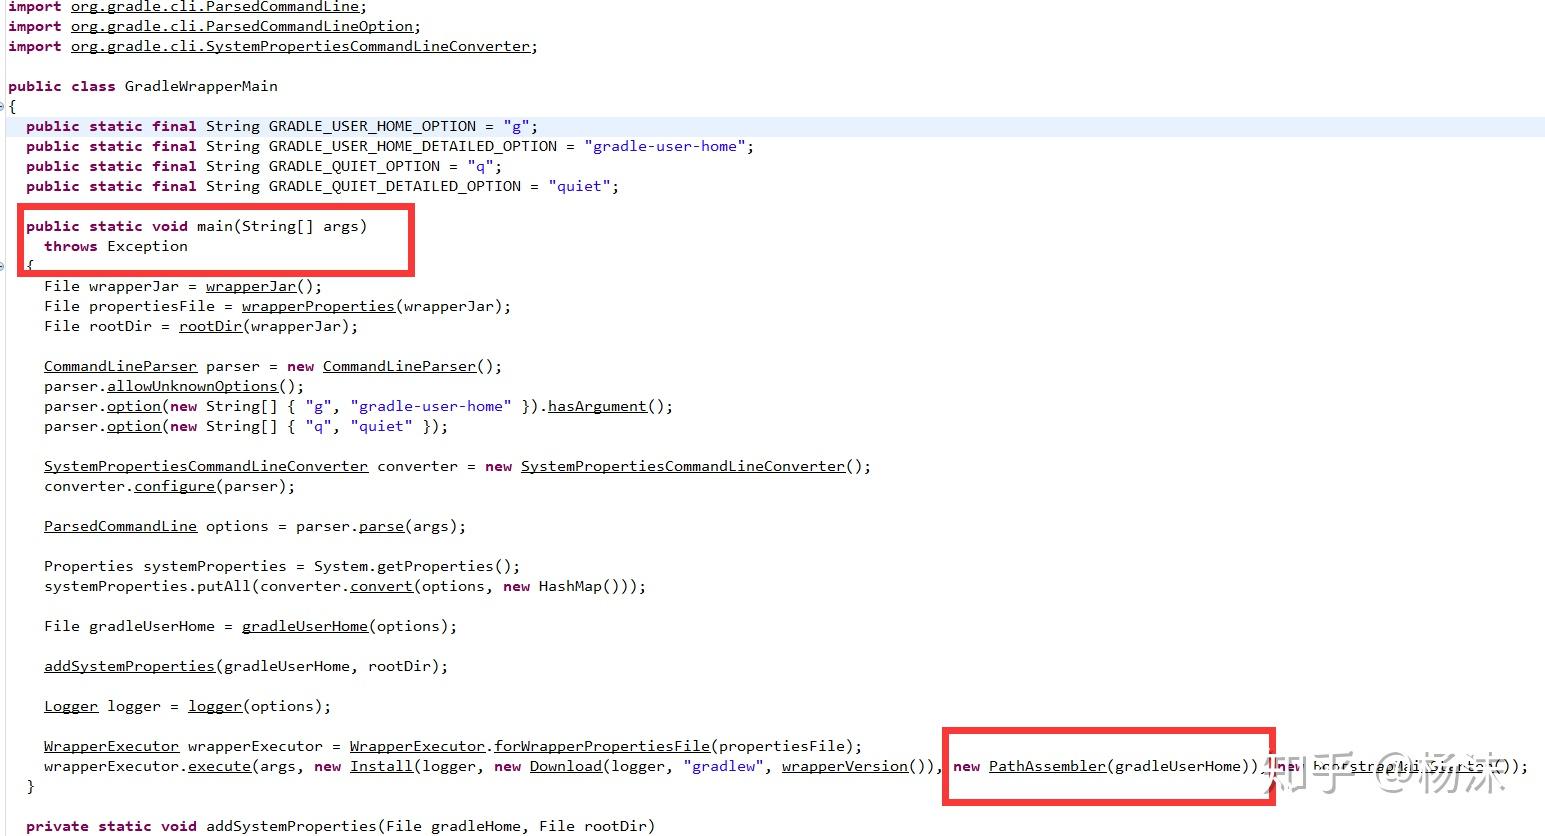The image size is (1545, 836).
Task: Click the "gradle-user-home" string in the constant declaration
Action: click(665, 146)
